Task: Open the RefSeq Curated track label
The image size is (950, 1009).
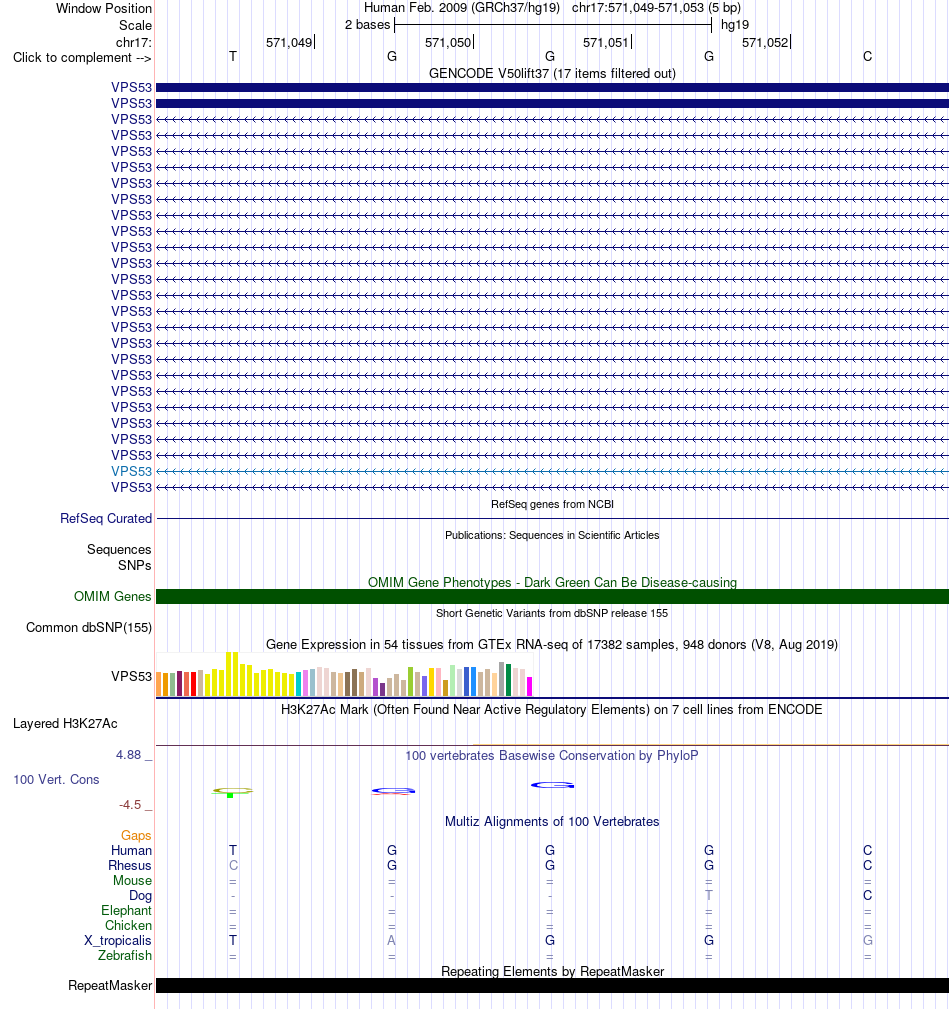Action: click(106, 519)
